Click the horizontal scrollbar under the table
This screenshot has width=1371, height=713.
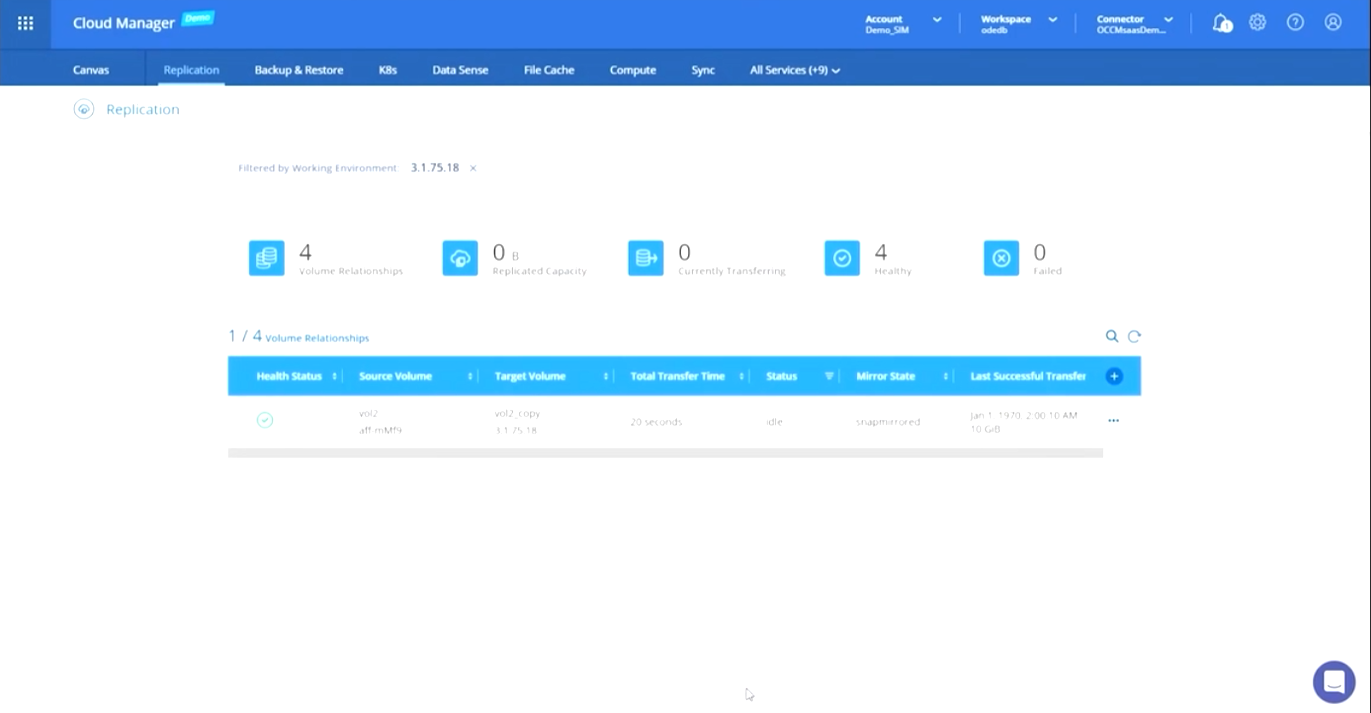click(x=665, y=453)
